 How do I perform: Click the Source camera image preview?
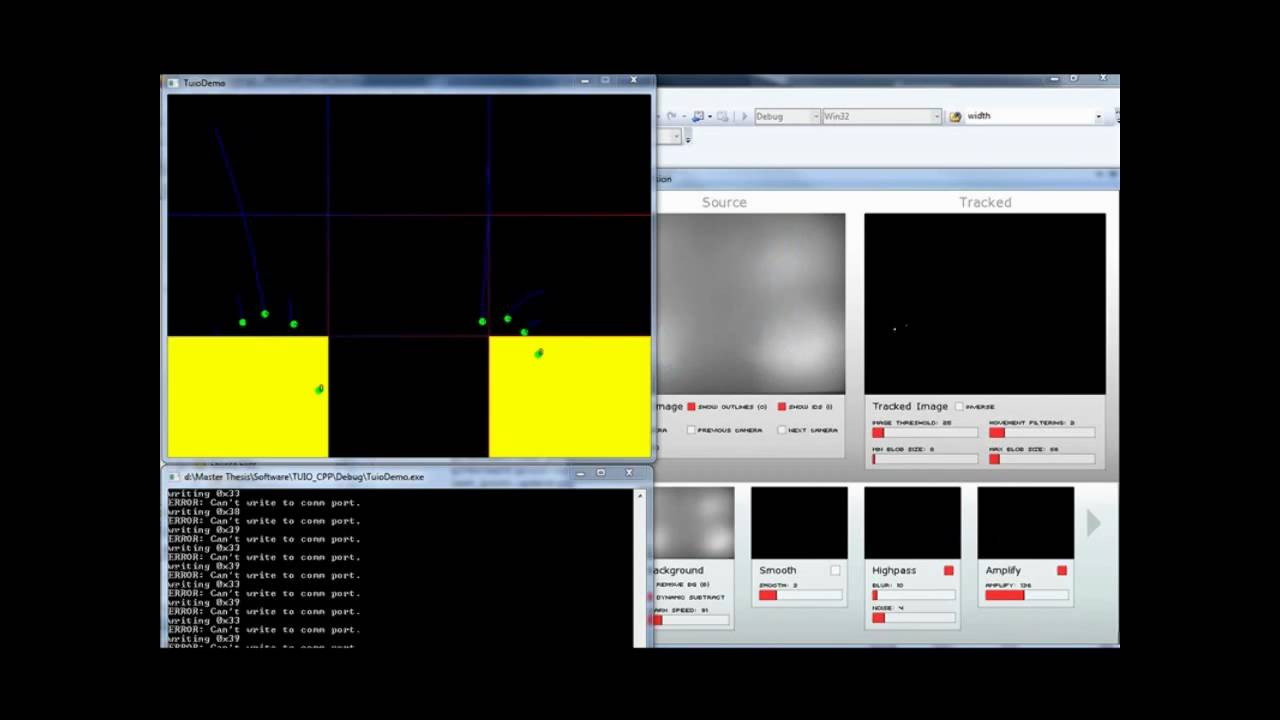[x=750, y=304]
